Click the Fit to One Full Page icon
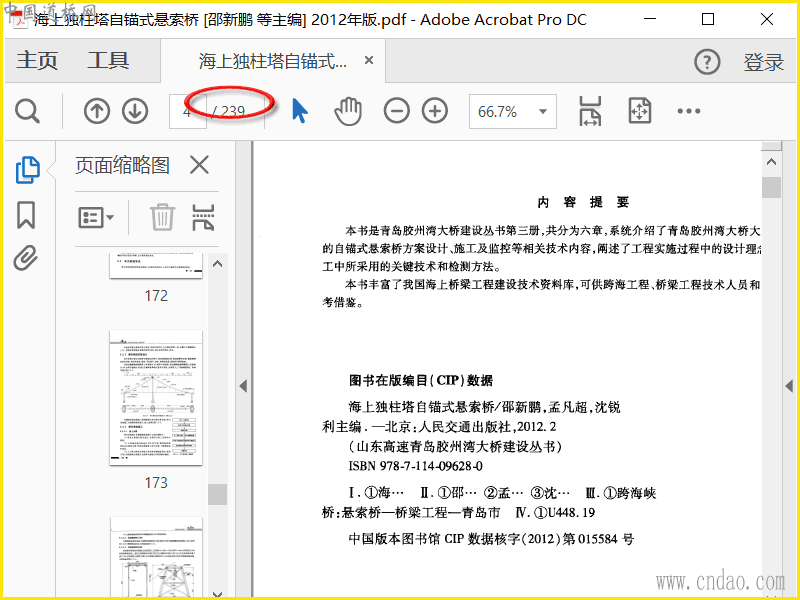This screenshot has height=600, width=800. pos(640,111)
